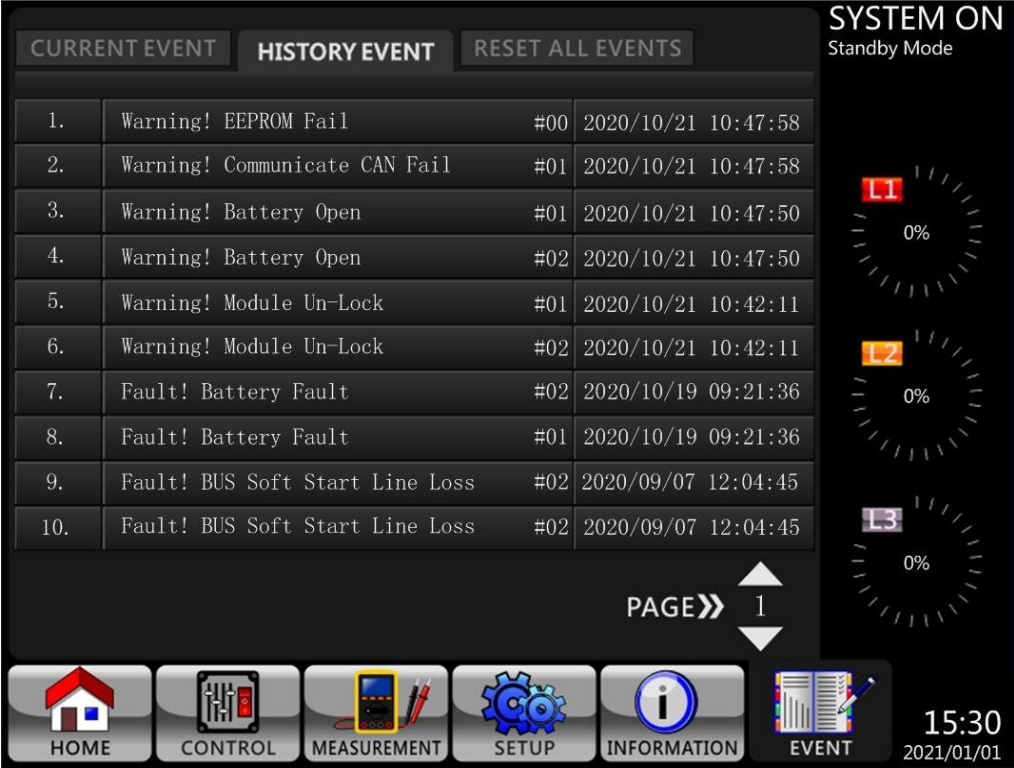The width and height of the screenshot is (1014, 768).
Task: Click the L1 load percentage gauge
Action: (917, 233)
